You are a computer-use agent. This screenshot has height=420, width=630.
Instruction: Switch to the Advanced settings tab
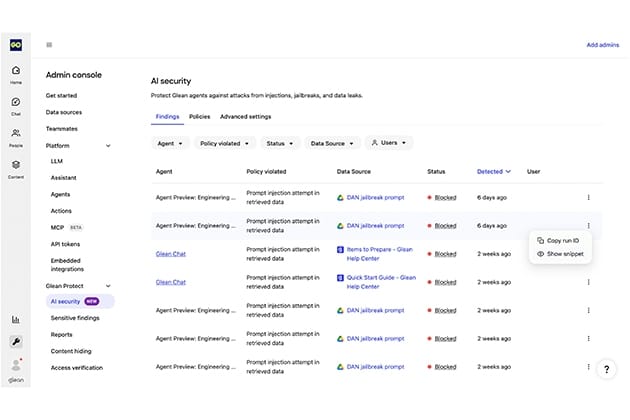click(x=245, y=117)
